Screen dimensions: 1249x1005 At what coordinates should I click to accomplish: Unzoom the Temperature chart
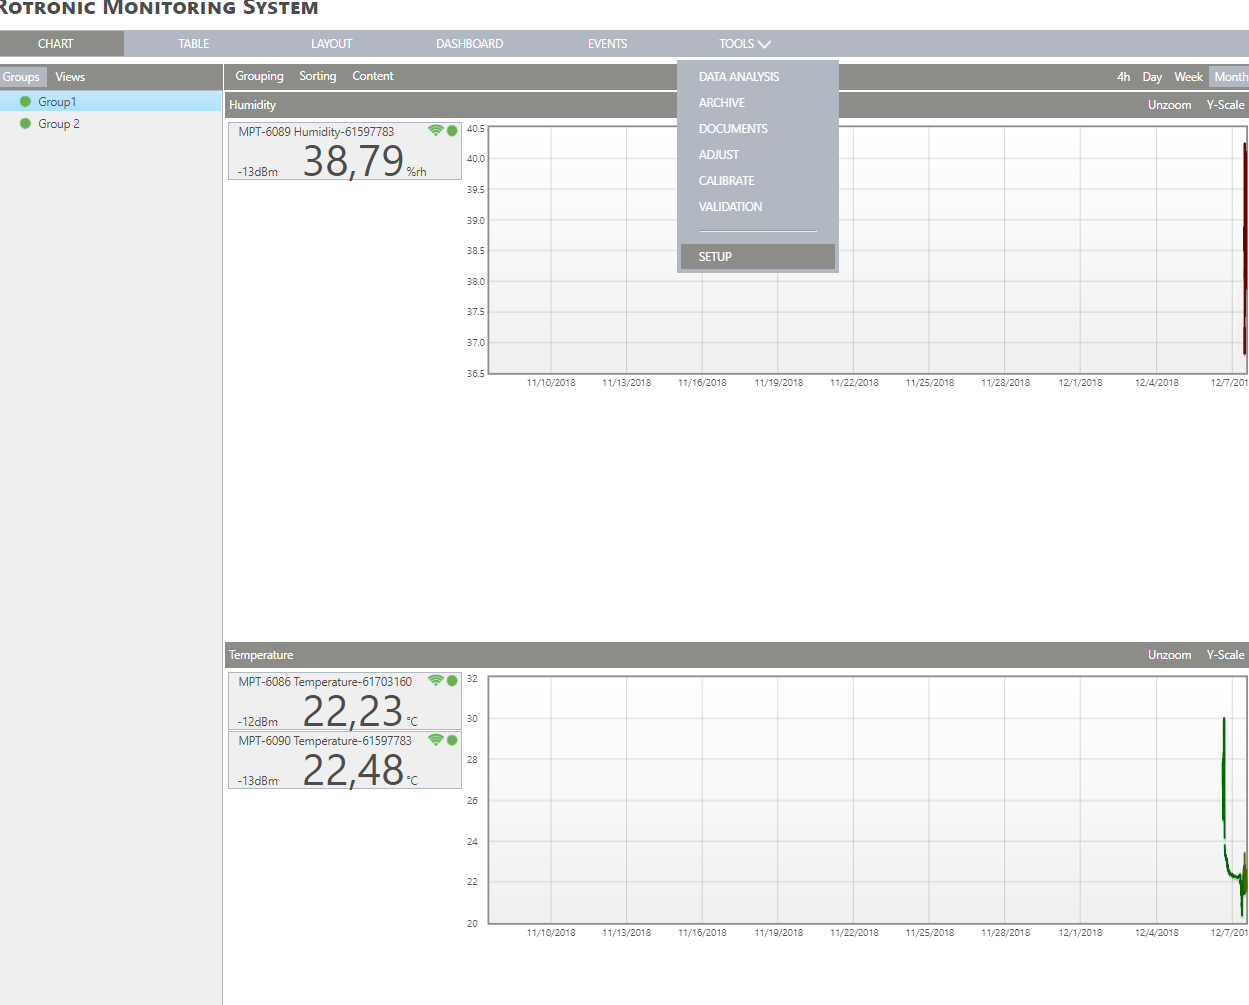pyautogui.click(x=1169, y=655)
